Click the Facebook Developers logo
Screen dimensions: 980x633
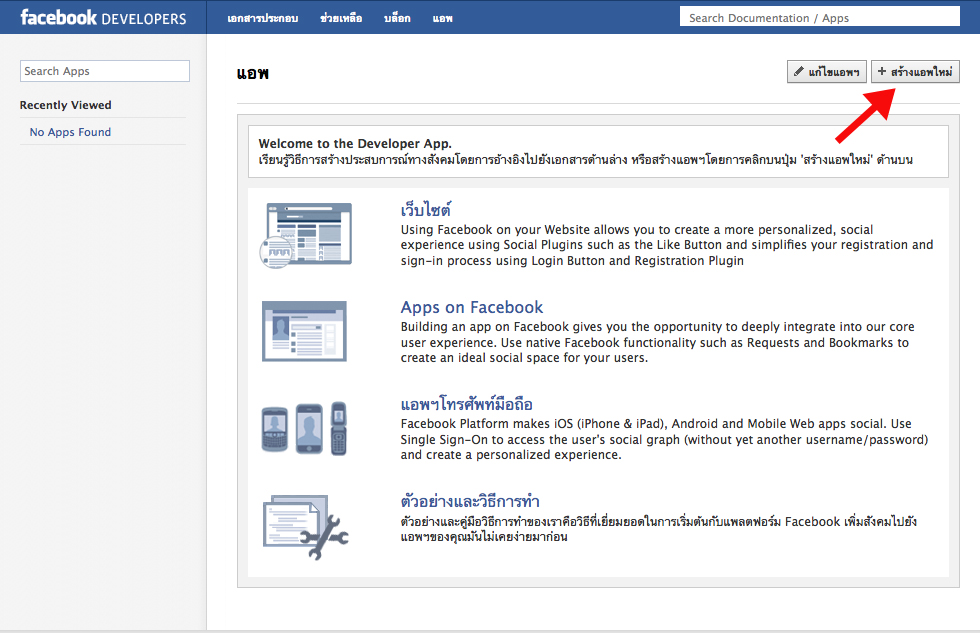click(x=103, y=17)
